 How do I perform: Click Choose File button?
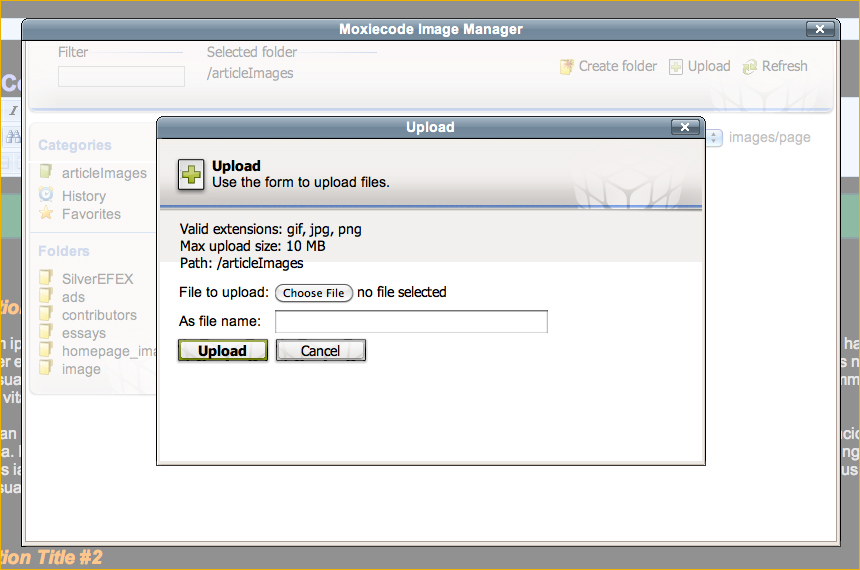pyautogui.click(x=314, y=293)
